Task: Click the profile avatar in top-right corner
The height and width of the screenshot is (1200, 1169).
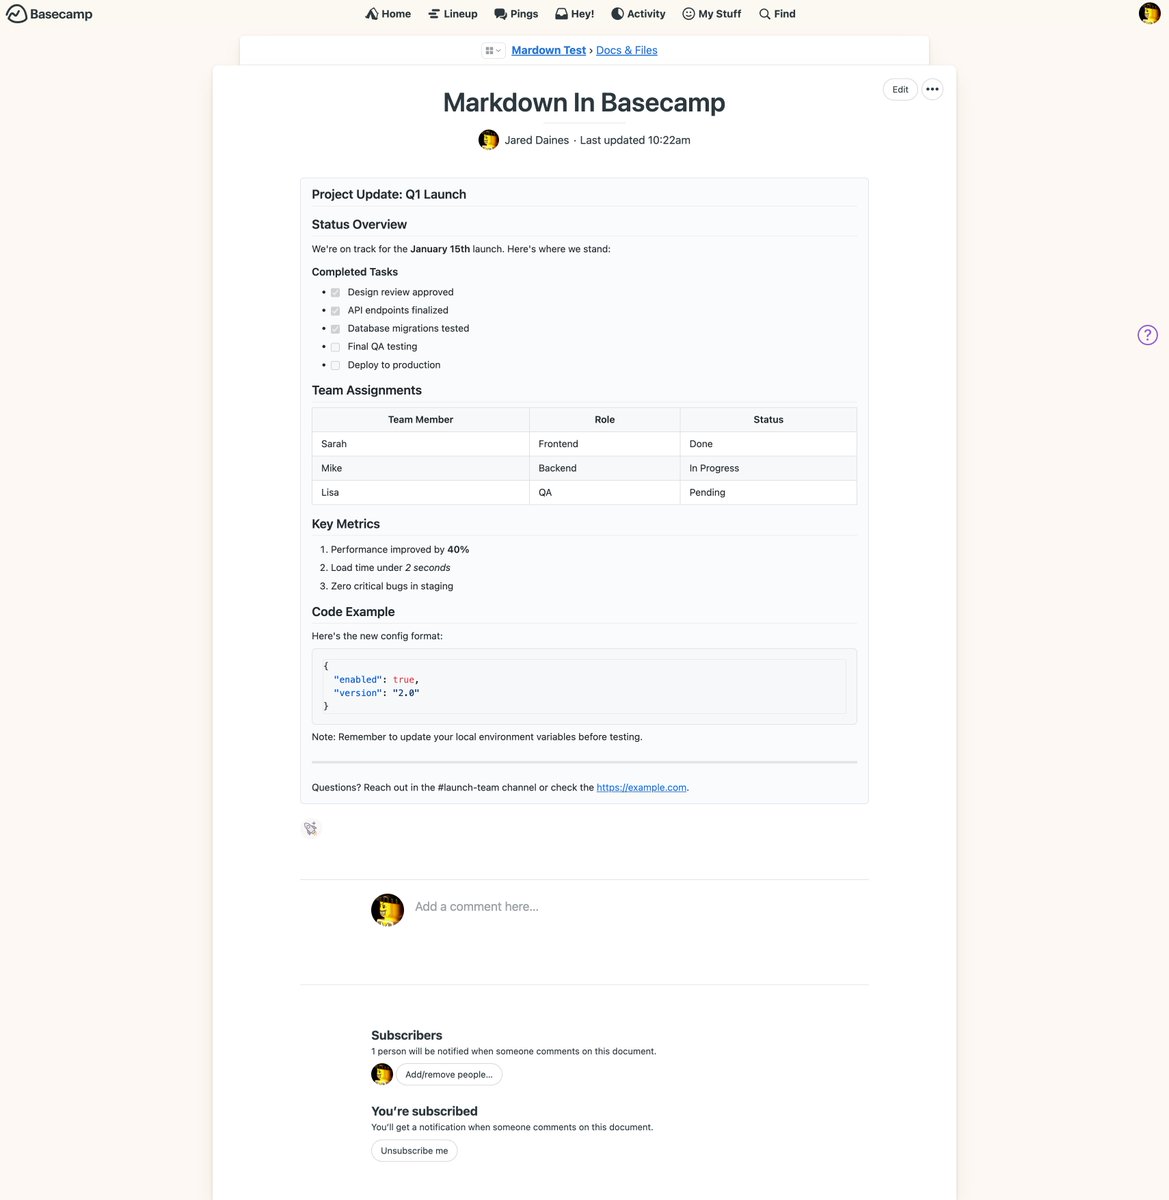Action: point(1149,13)
